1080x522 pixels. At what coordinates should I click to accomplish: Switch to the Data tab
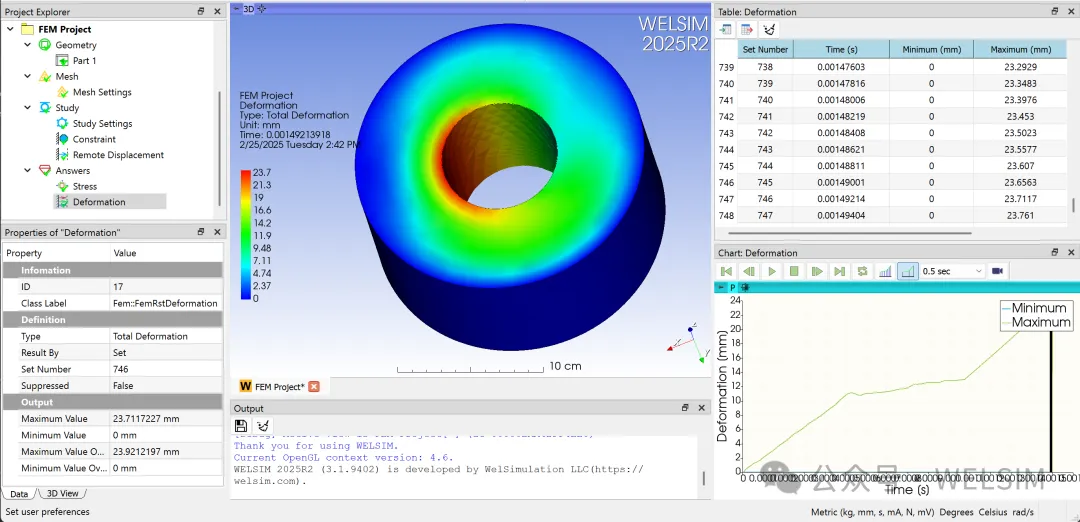click(19, 494)
